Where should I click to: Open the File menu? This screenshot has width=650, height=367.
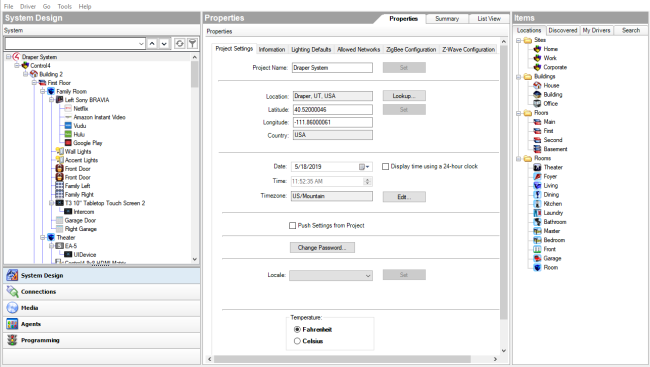click(8, 6)
